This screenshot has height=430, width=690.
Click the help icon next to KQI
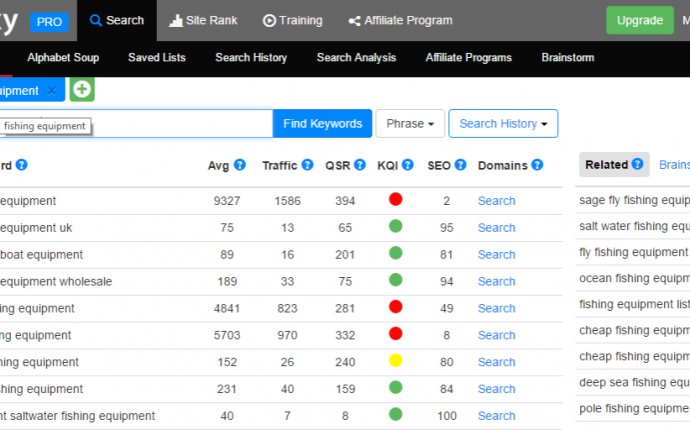407,165
